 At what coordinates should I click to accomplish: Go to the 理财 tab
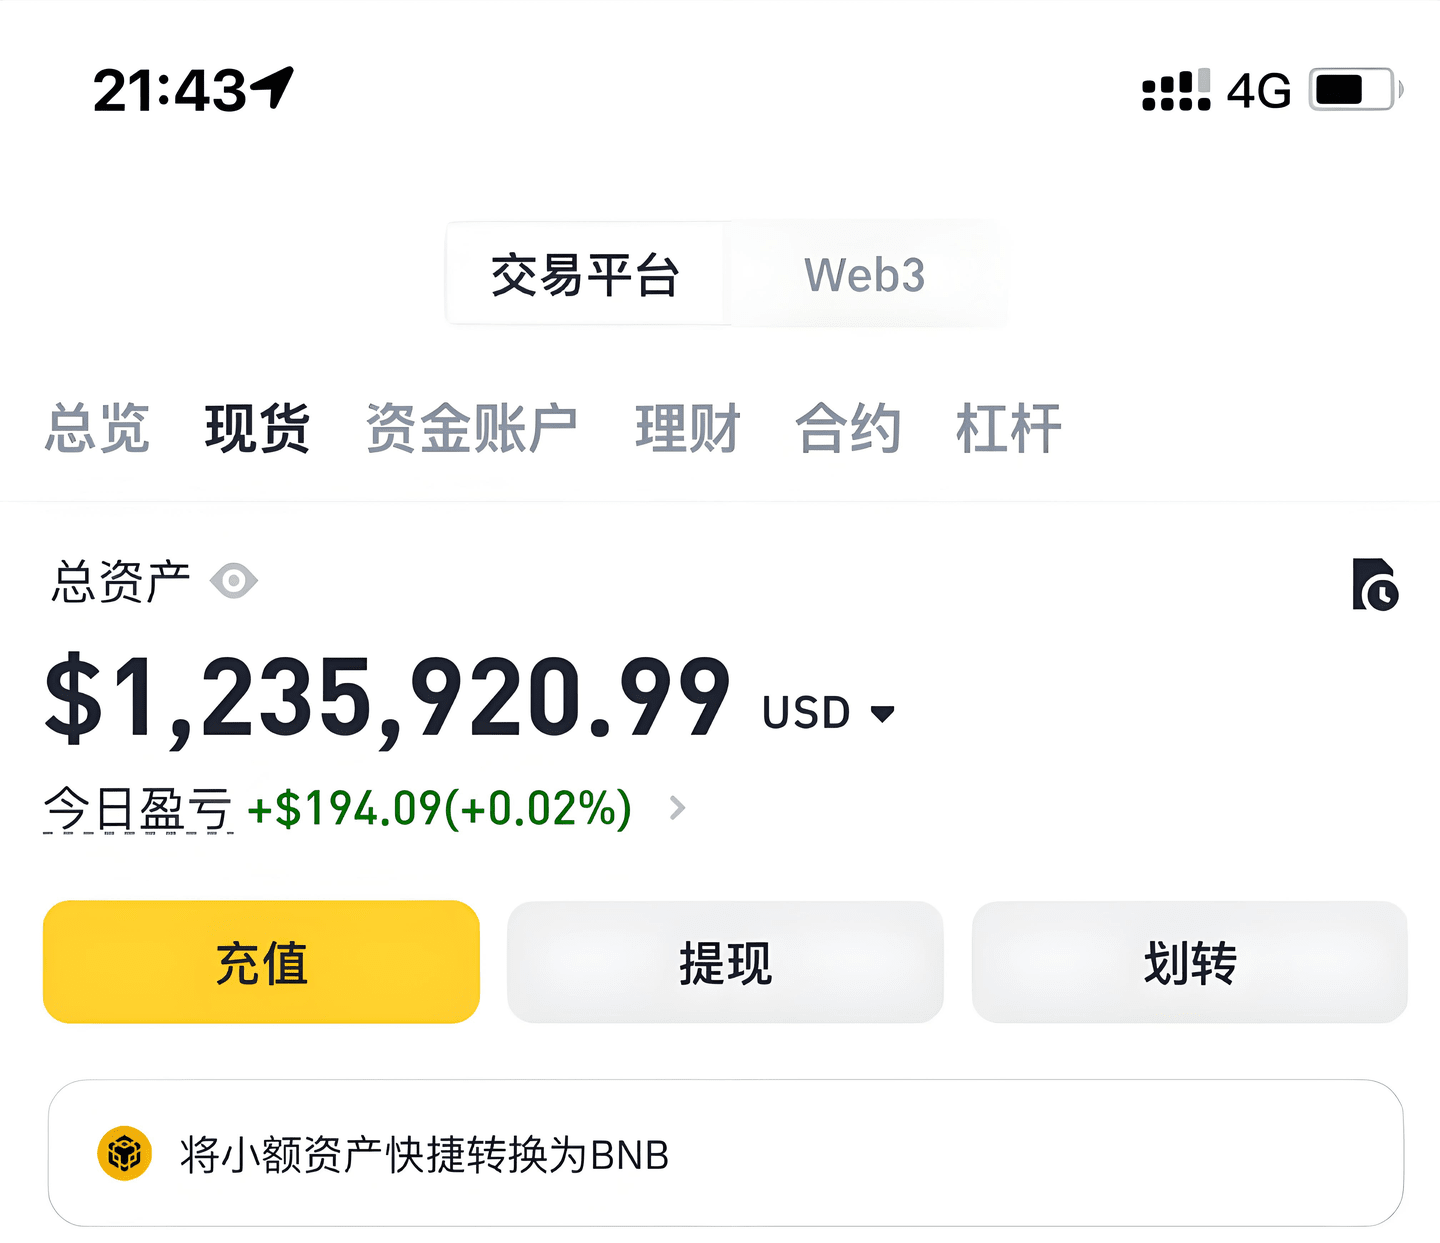tap(688, 428)
